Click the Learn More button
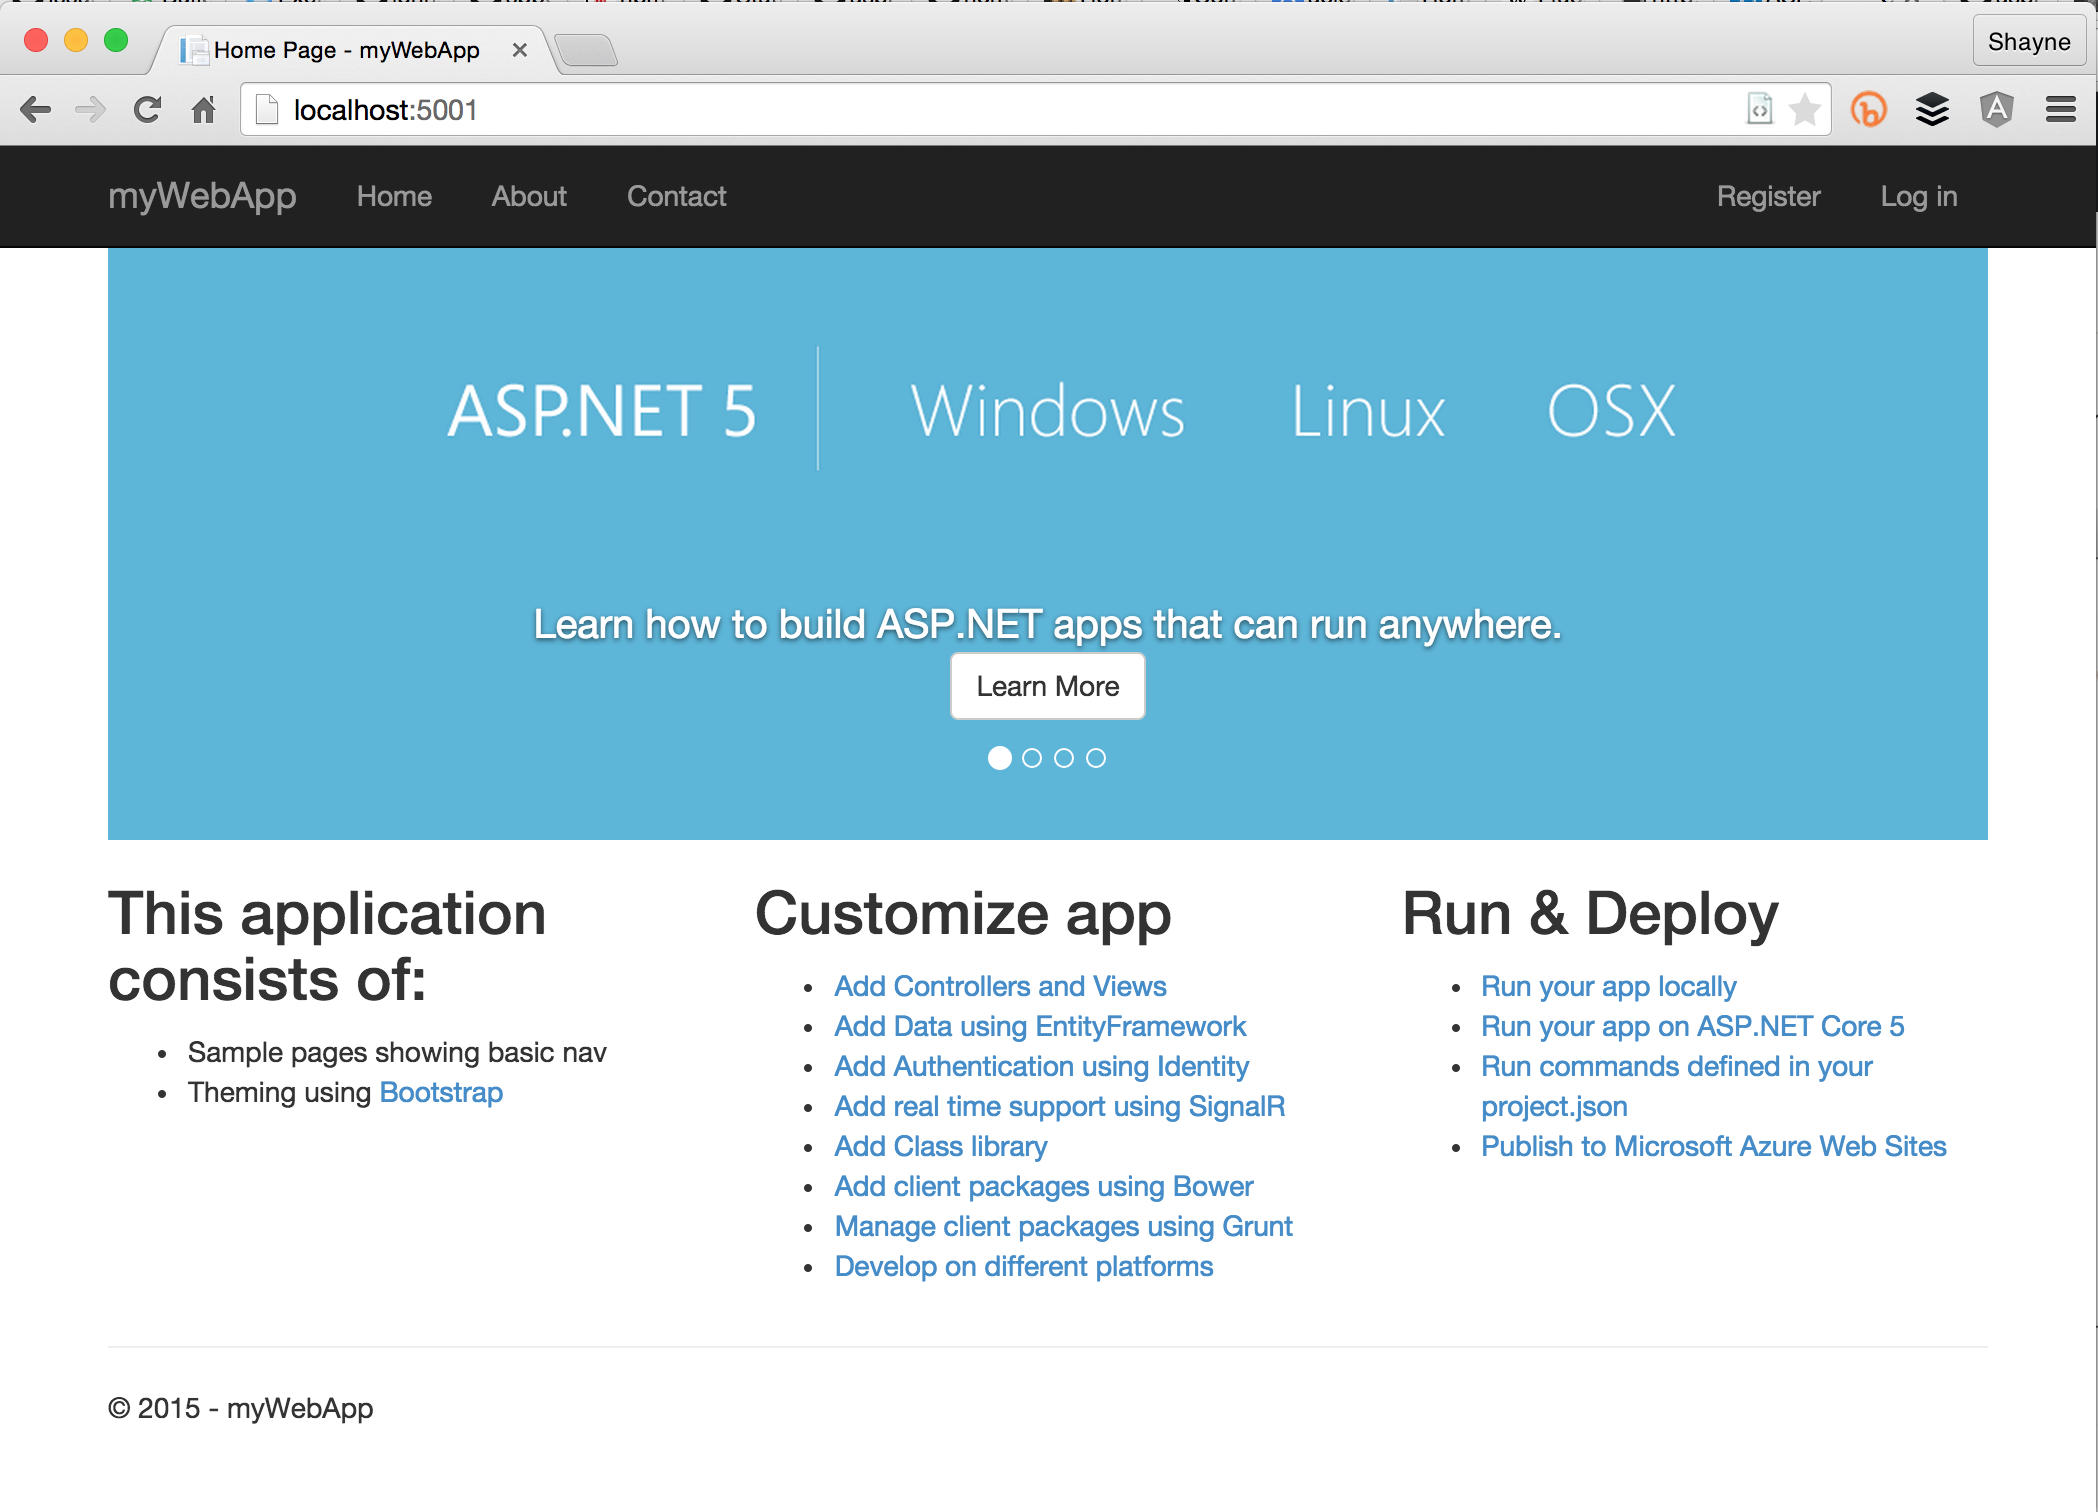Image resolution: width=2098 pixels, height=1512 pixels. (1047, 686)
